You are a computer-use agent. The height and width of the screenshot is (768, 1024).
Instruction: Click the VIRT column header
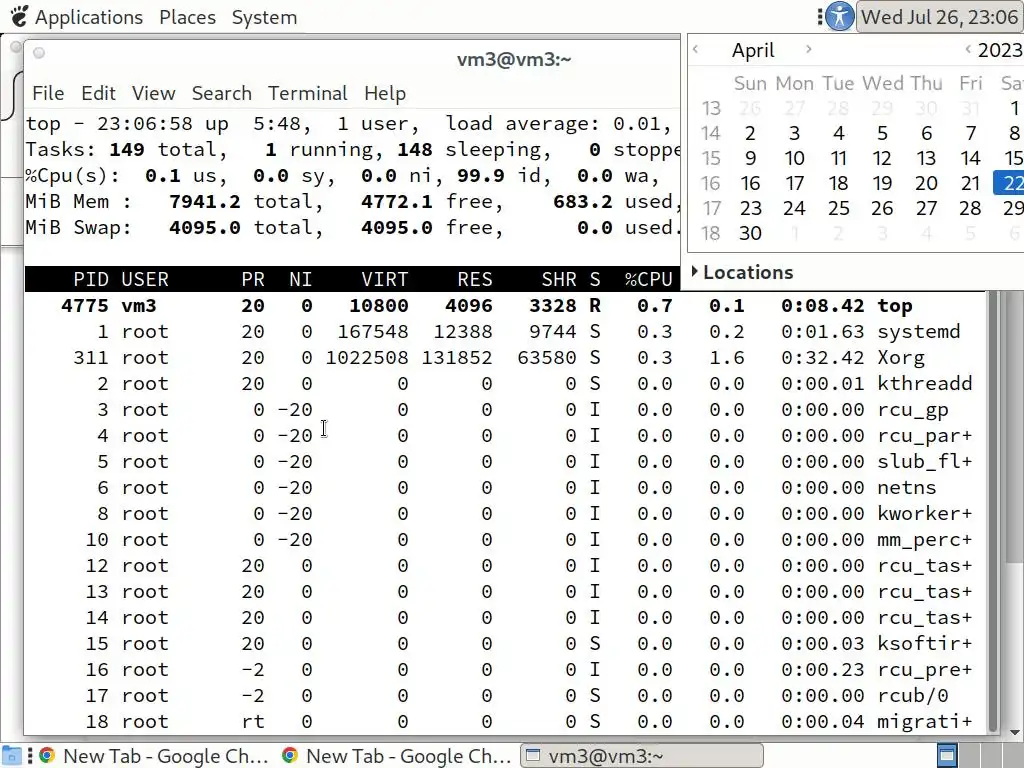click(385, 280)
